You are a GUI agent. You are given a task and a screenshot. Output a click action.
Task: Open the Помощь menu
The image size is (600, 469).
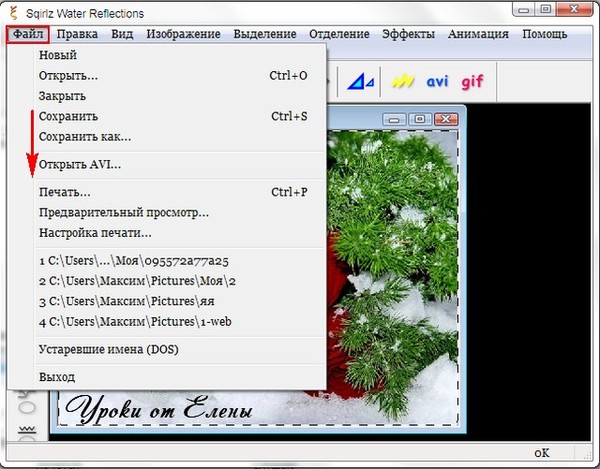(545, 34)
